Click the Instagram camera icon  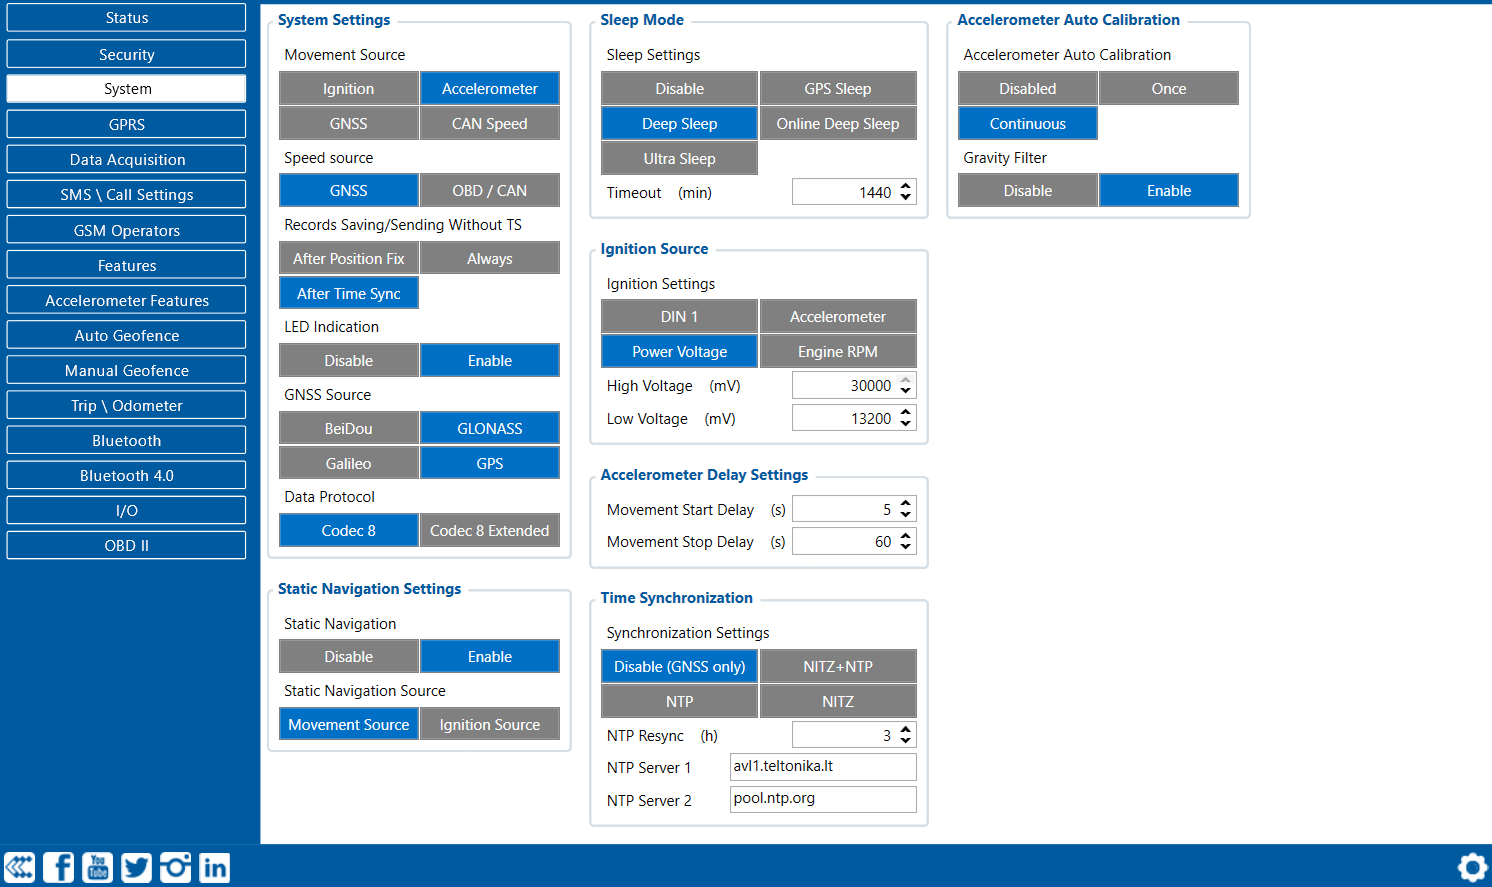(x=176, y=867)
